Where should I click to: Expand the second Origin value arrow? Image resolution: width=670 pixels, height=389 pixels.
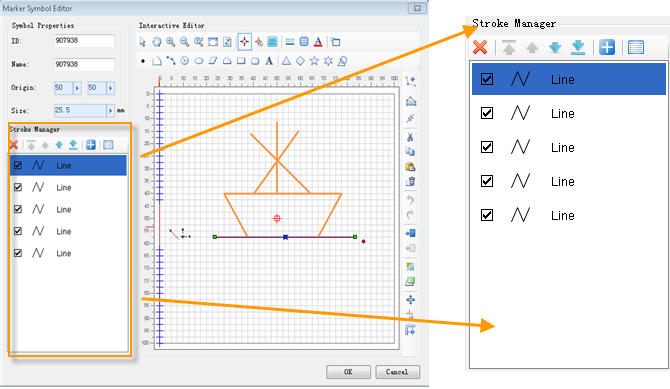(110, 88)
